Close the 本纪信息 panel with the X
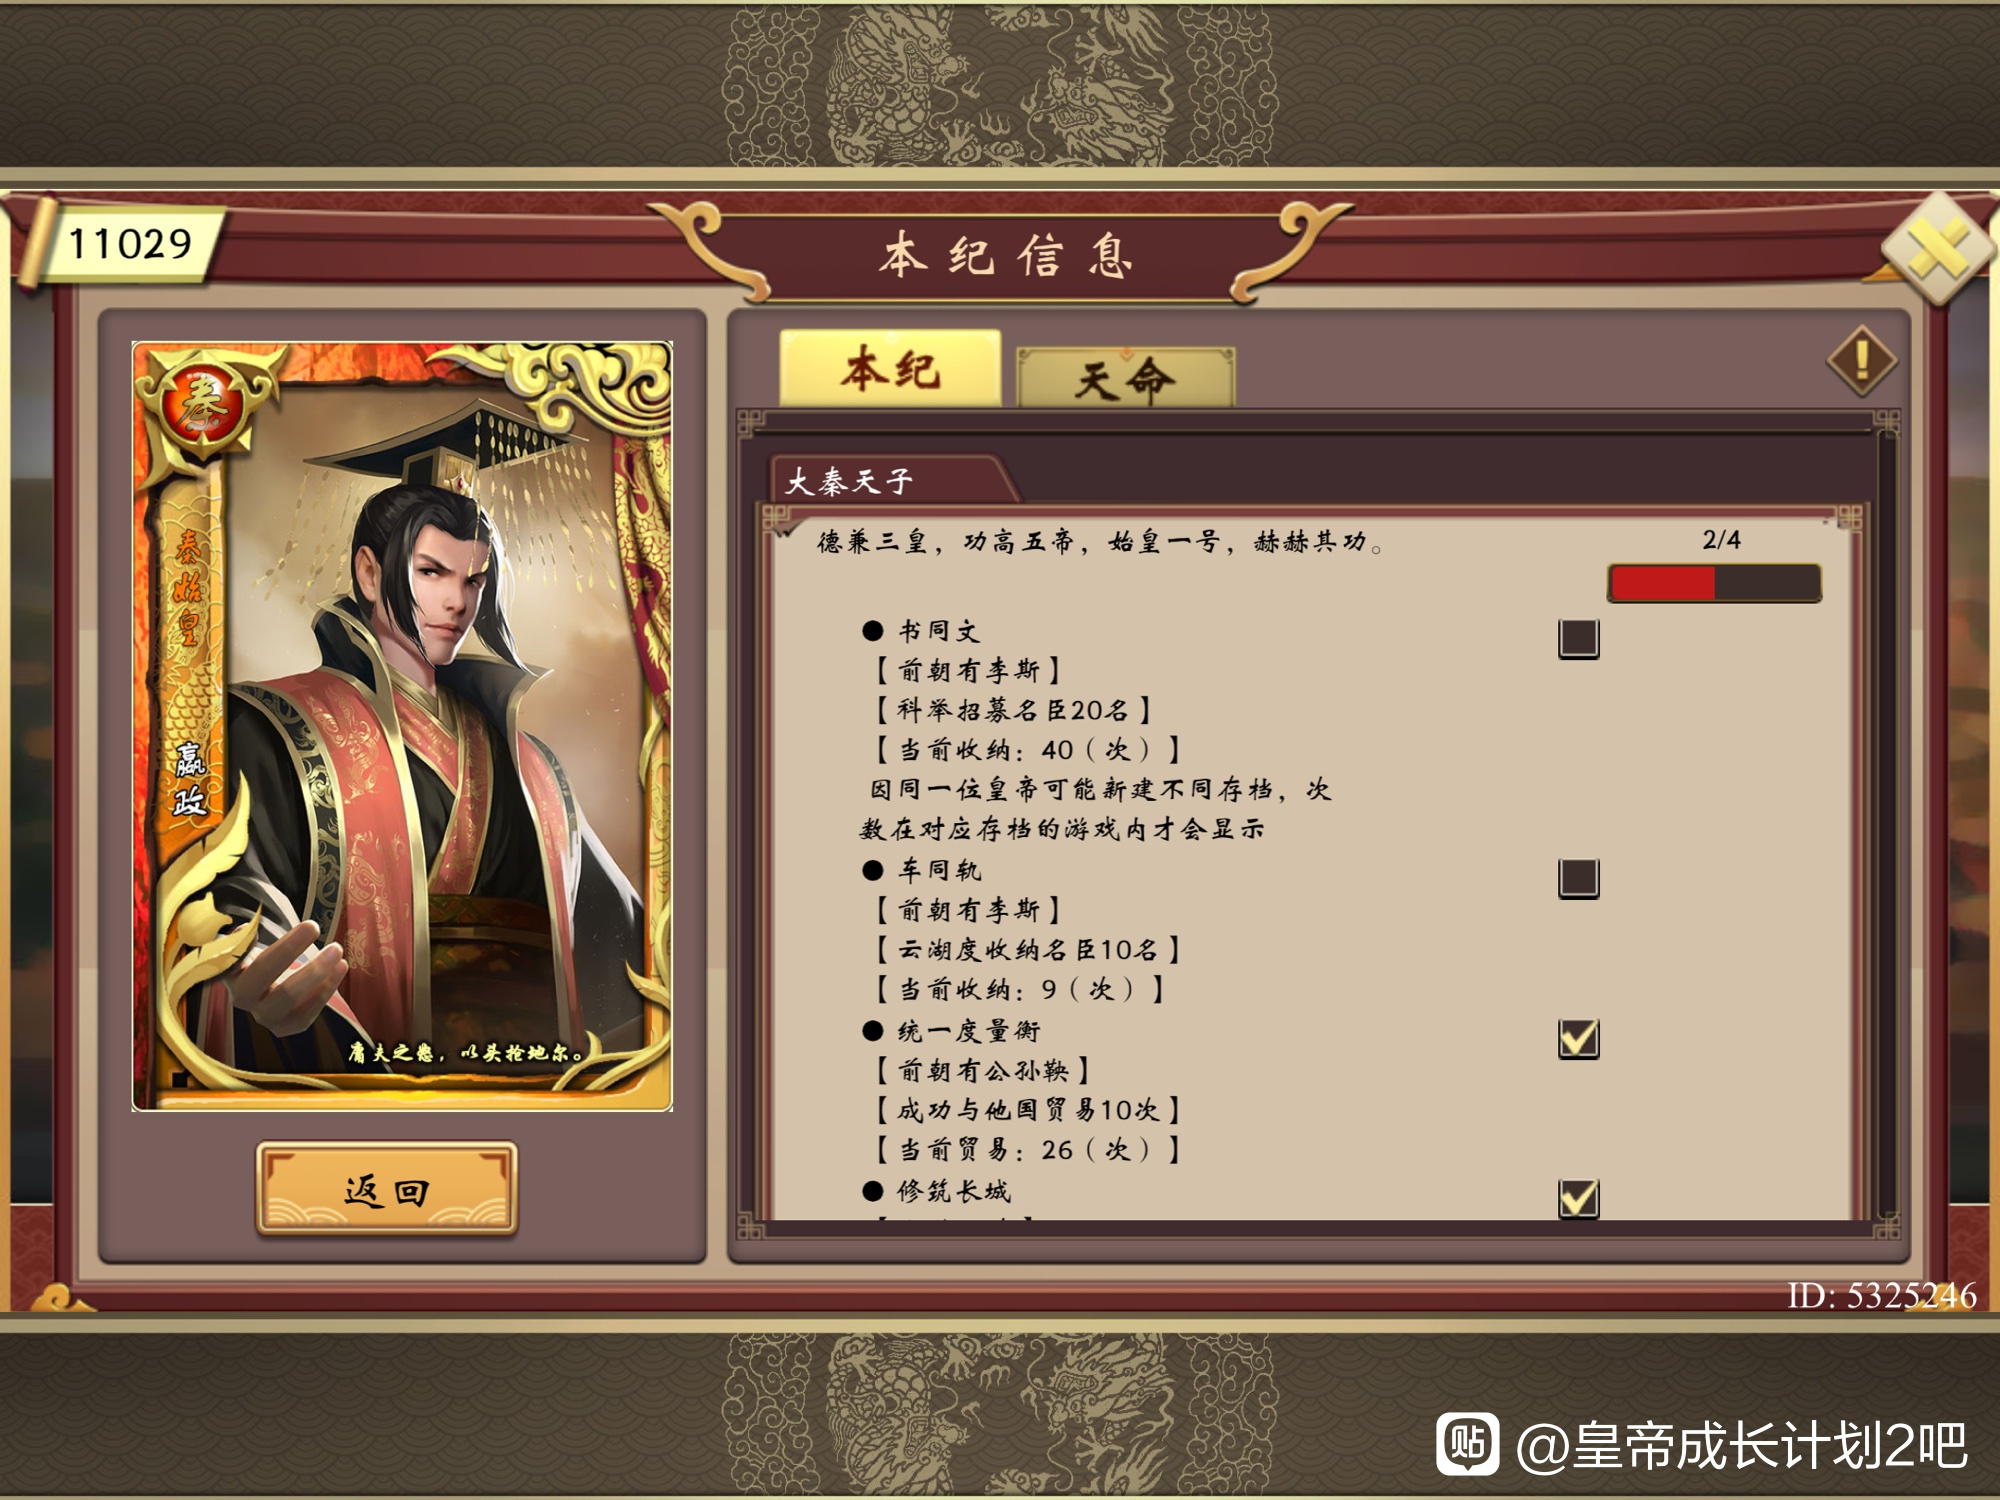Screen dimensions: 2000x1500 point(1938,248)
